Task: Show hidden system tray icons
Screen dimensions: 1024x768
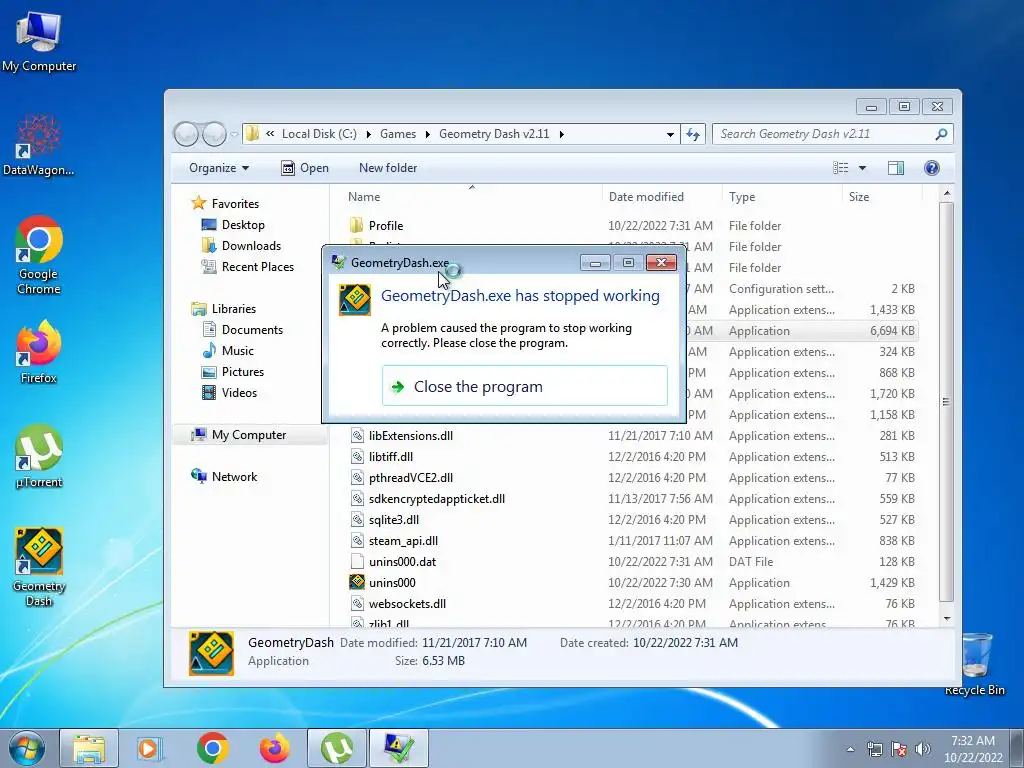Action: coord(850,749)
